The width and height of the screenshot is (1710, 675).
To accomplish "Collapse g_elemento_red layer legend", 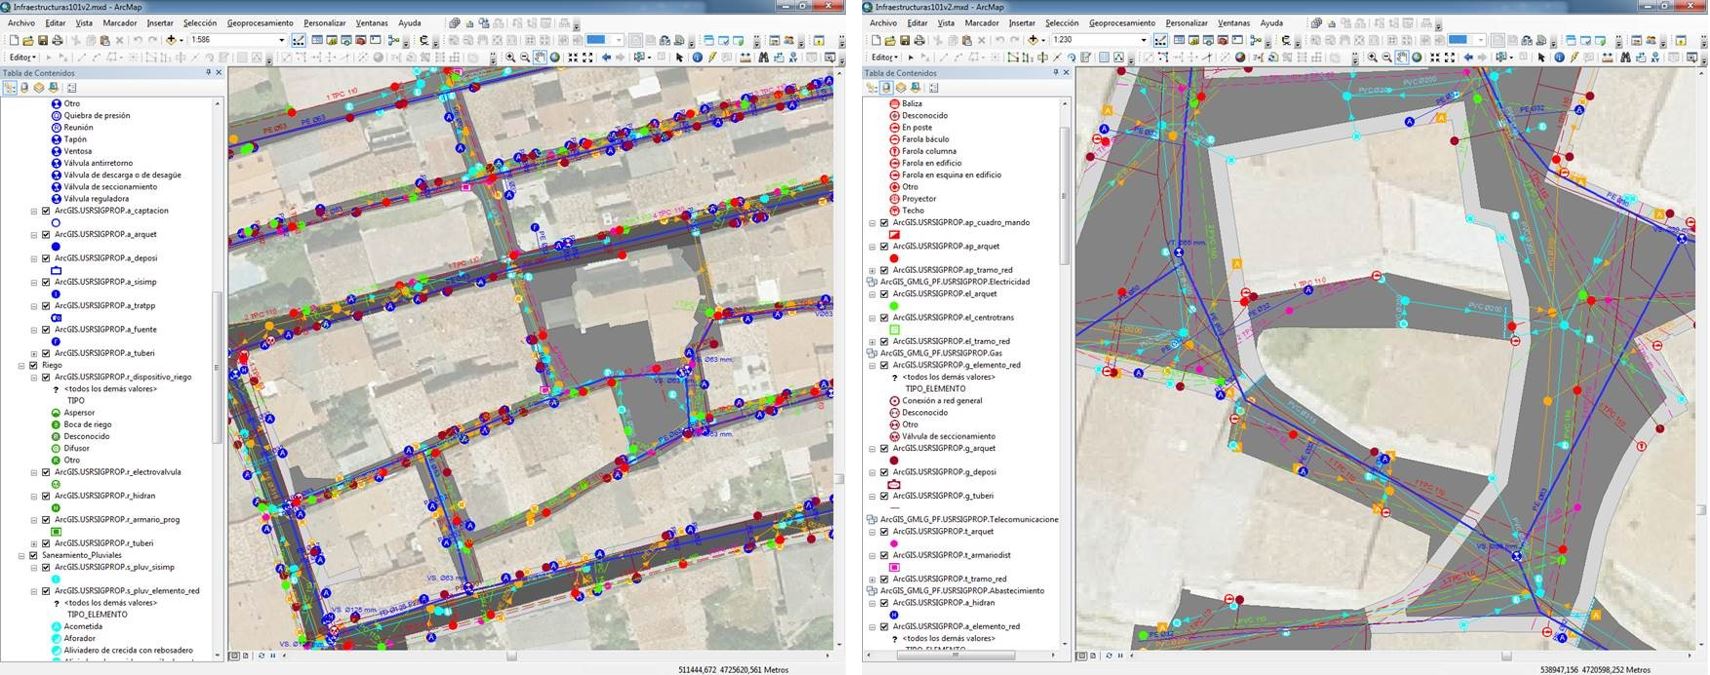I will click(872, 365).
